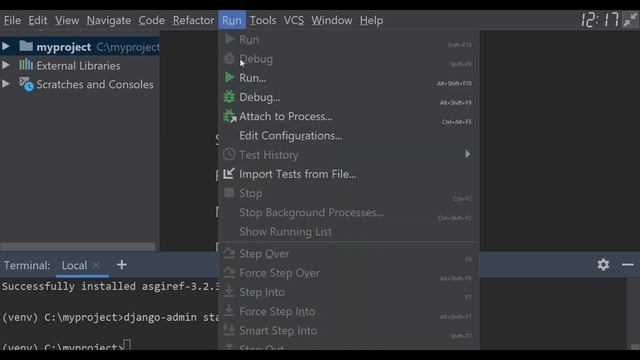Viewport: 640px width, 360px height.
Task: Open the Refactor menu
Action: click(193, 20)
